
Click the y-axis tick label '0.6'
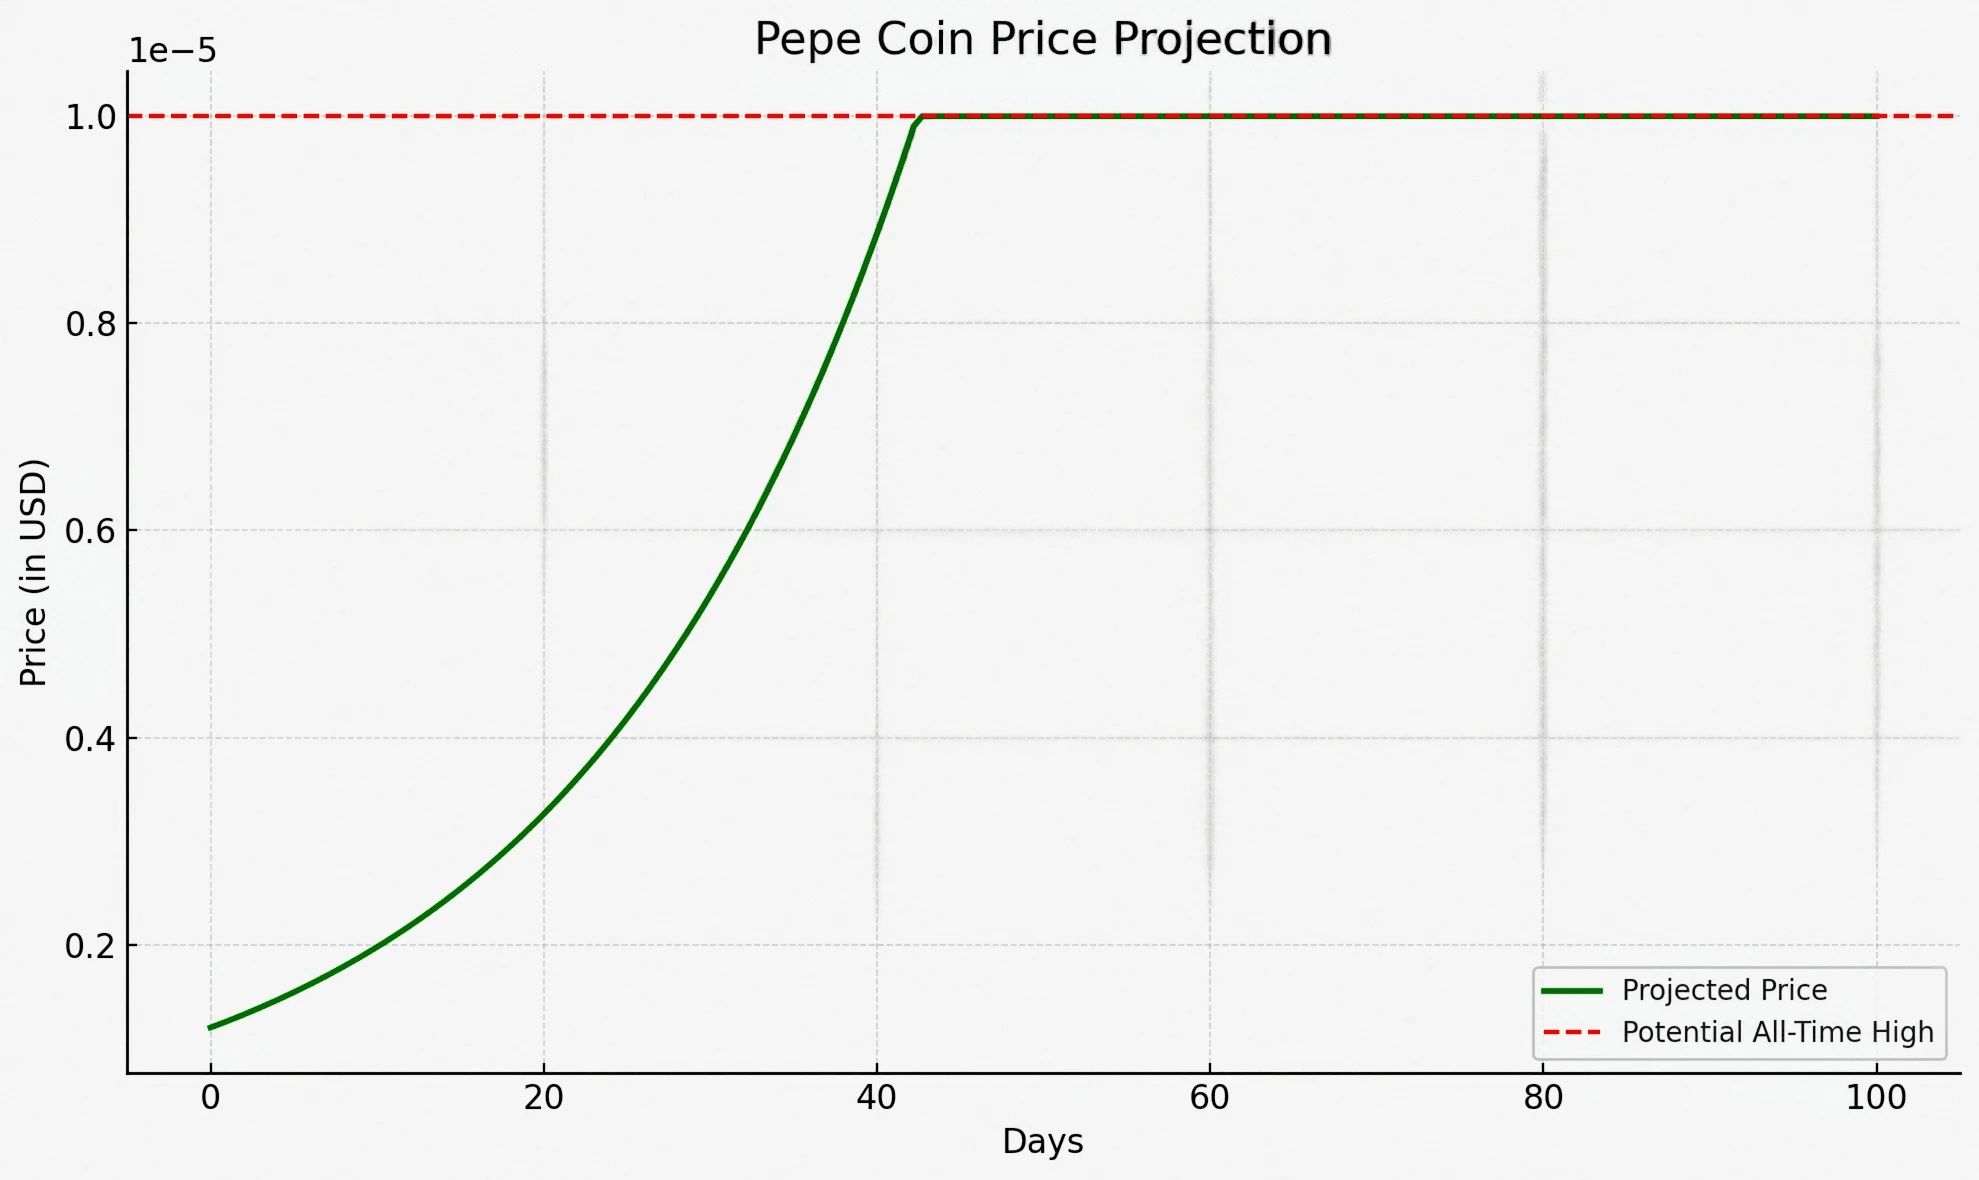90,531
